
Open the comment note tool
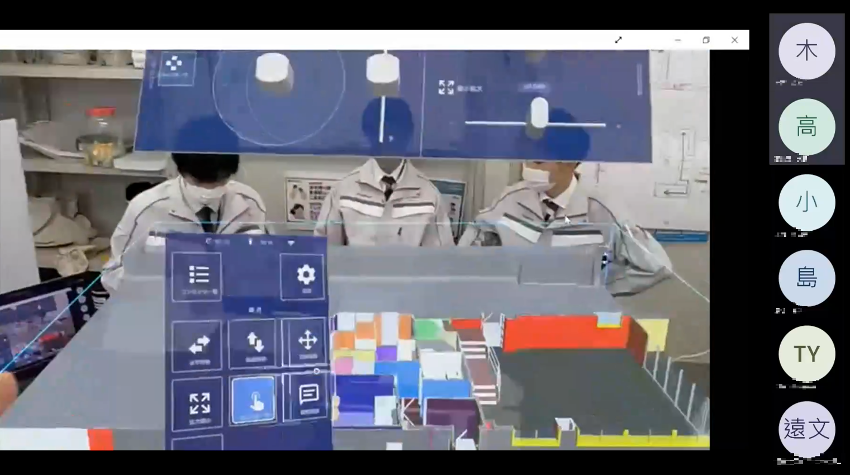(x=308, y=394)
